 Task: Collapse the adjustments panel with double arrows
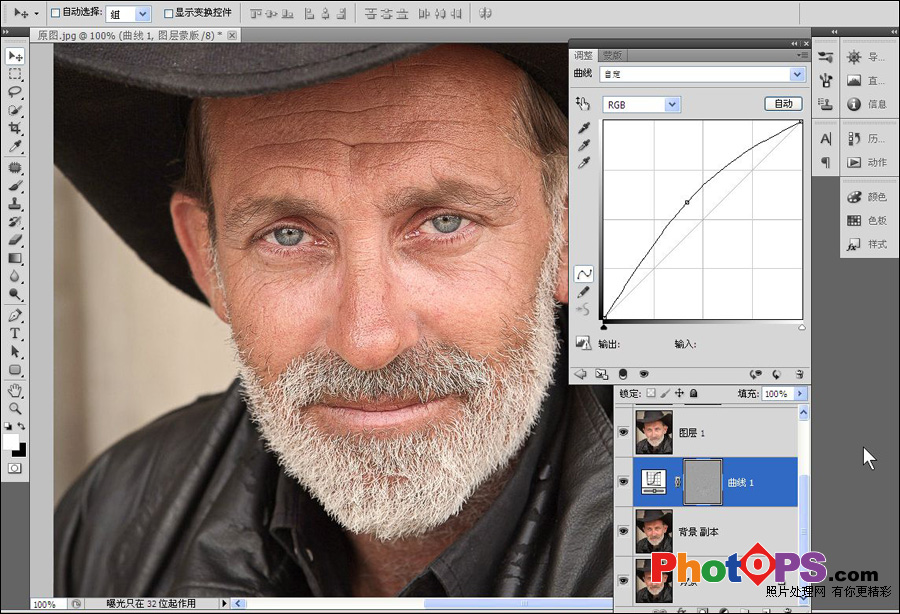(x=794, y=44)
